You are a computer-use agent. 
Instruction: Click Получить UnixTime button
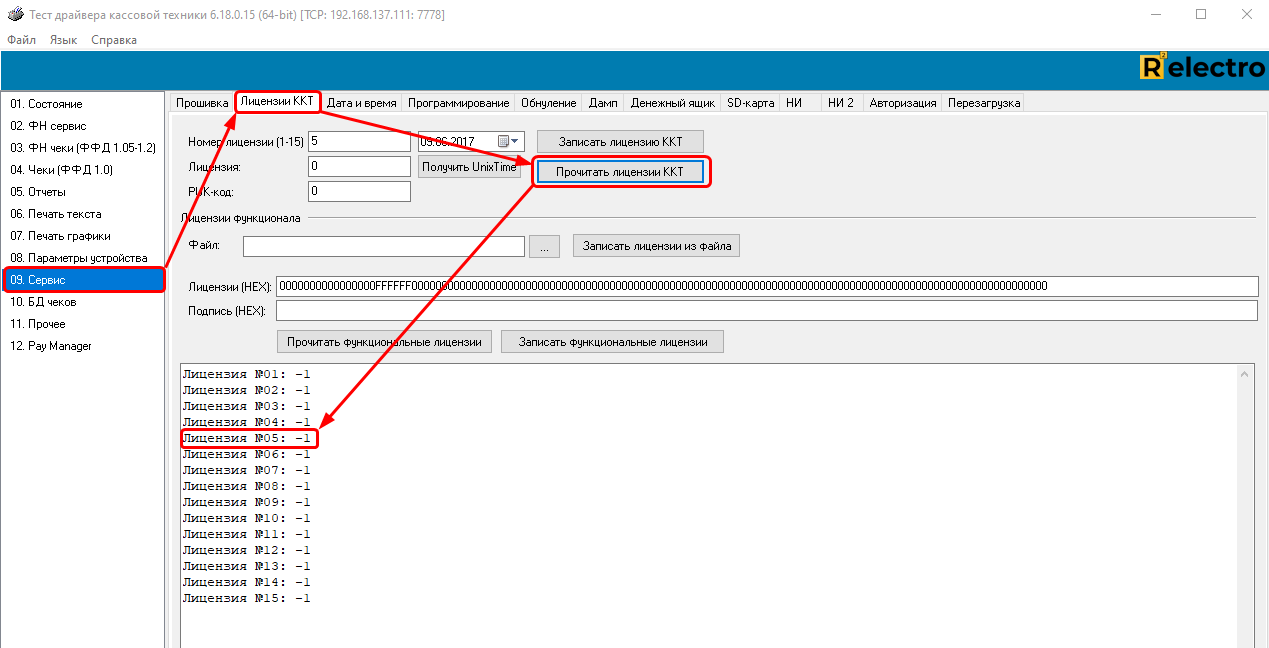pos(469,167)
